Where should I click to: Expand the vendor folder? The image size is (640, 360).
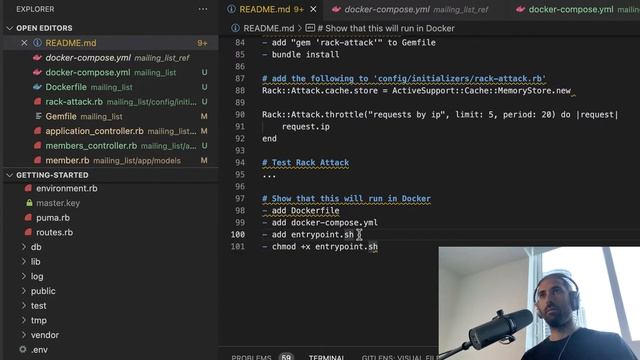[x=24, y=335]
